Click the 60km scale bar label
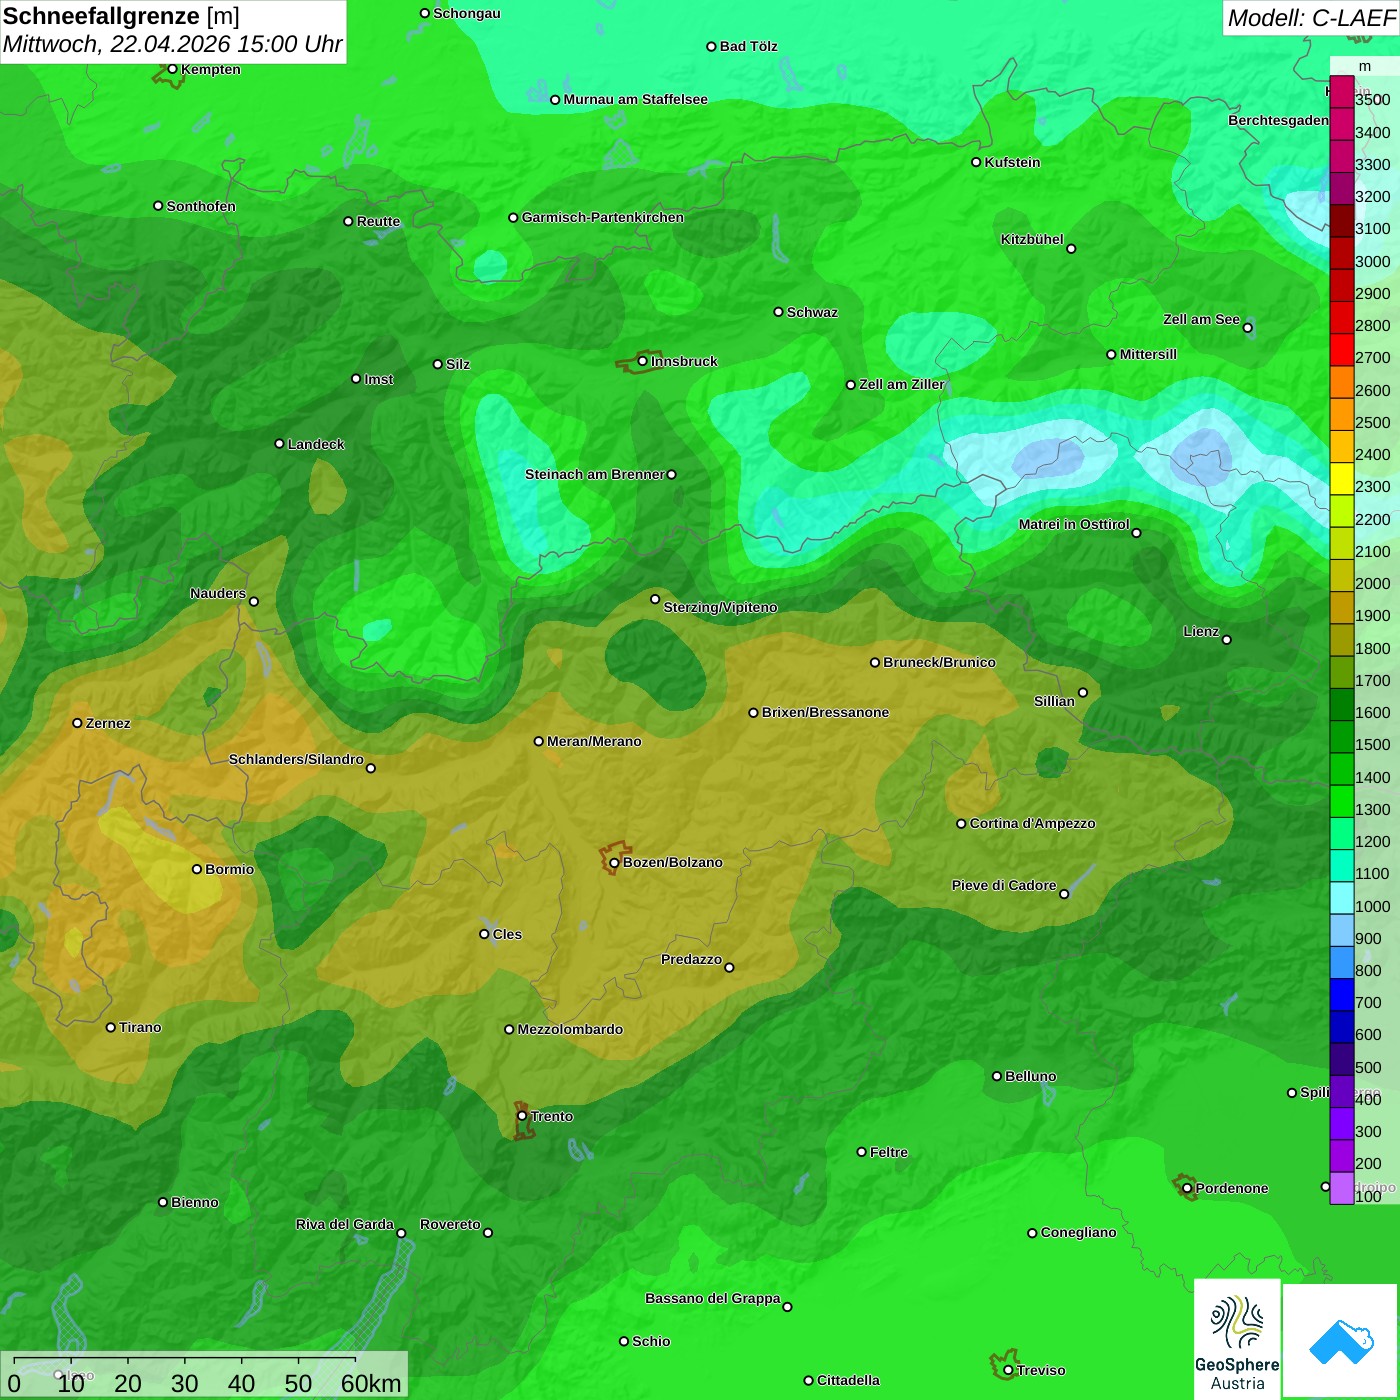 [371, 1383]
